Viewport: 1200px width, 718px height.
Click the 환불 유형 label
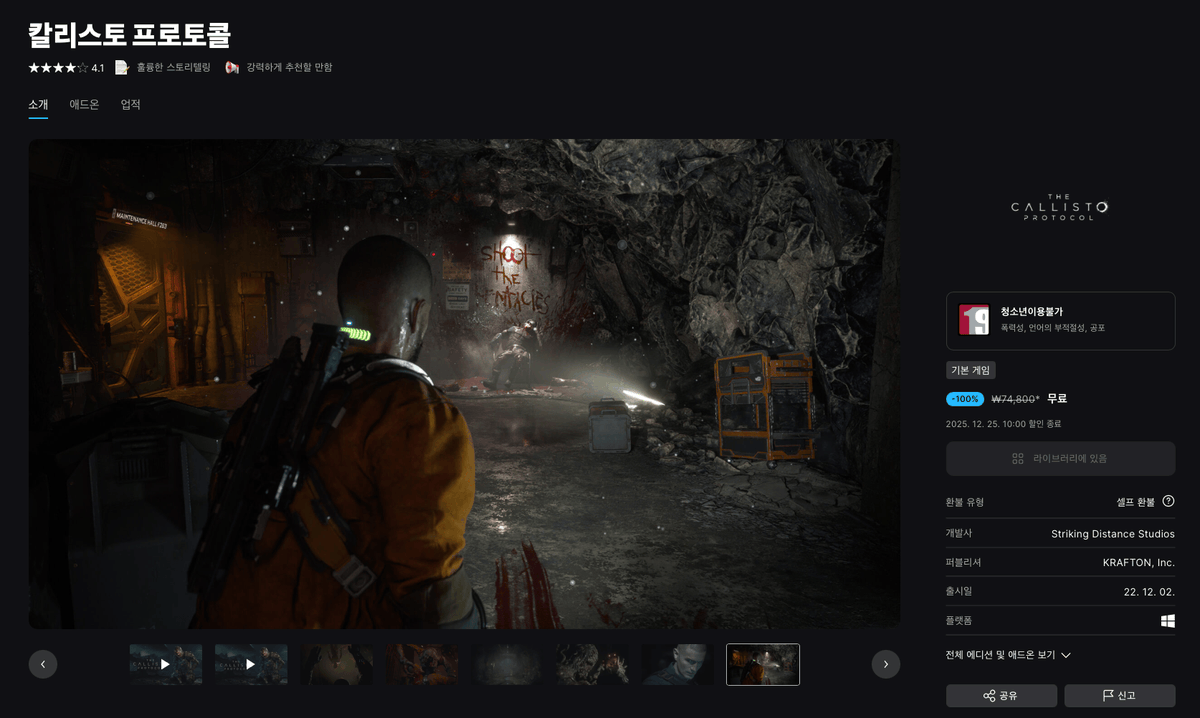[x=965, y=502]
